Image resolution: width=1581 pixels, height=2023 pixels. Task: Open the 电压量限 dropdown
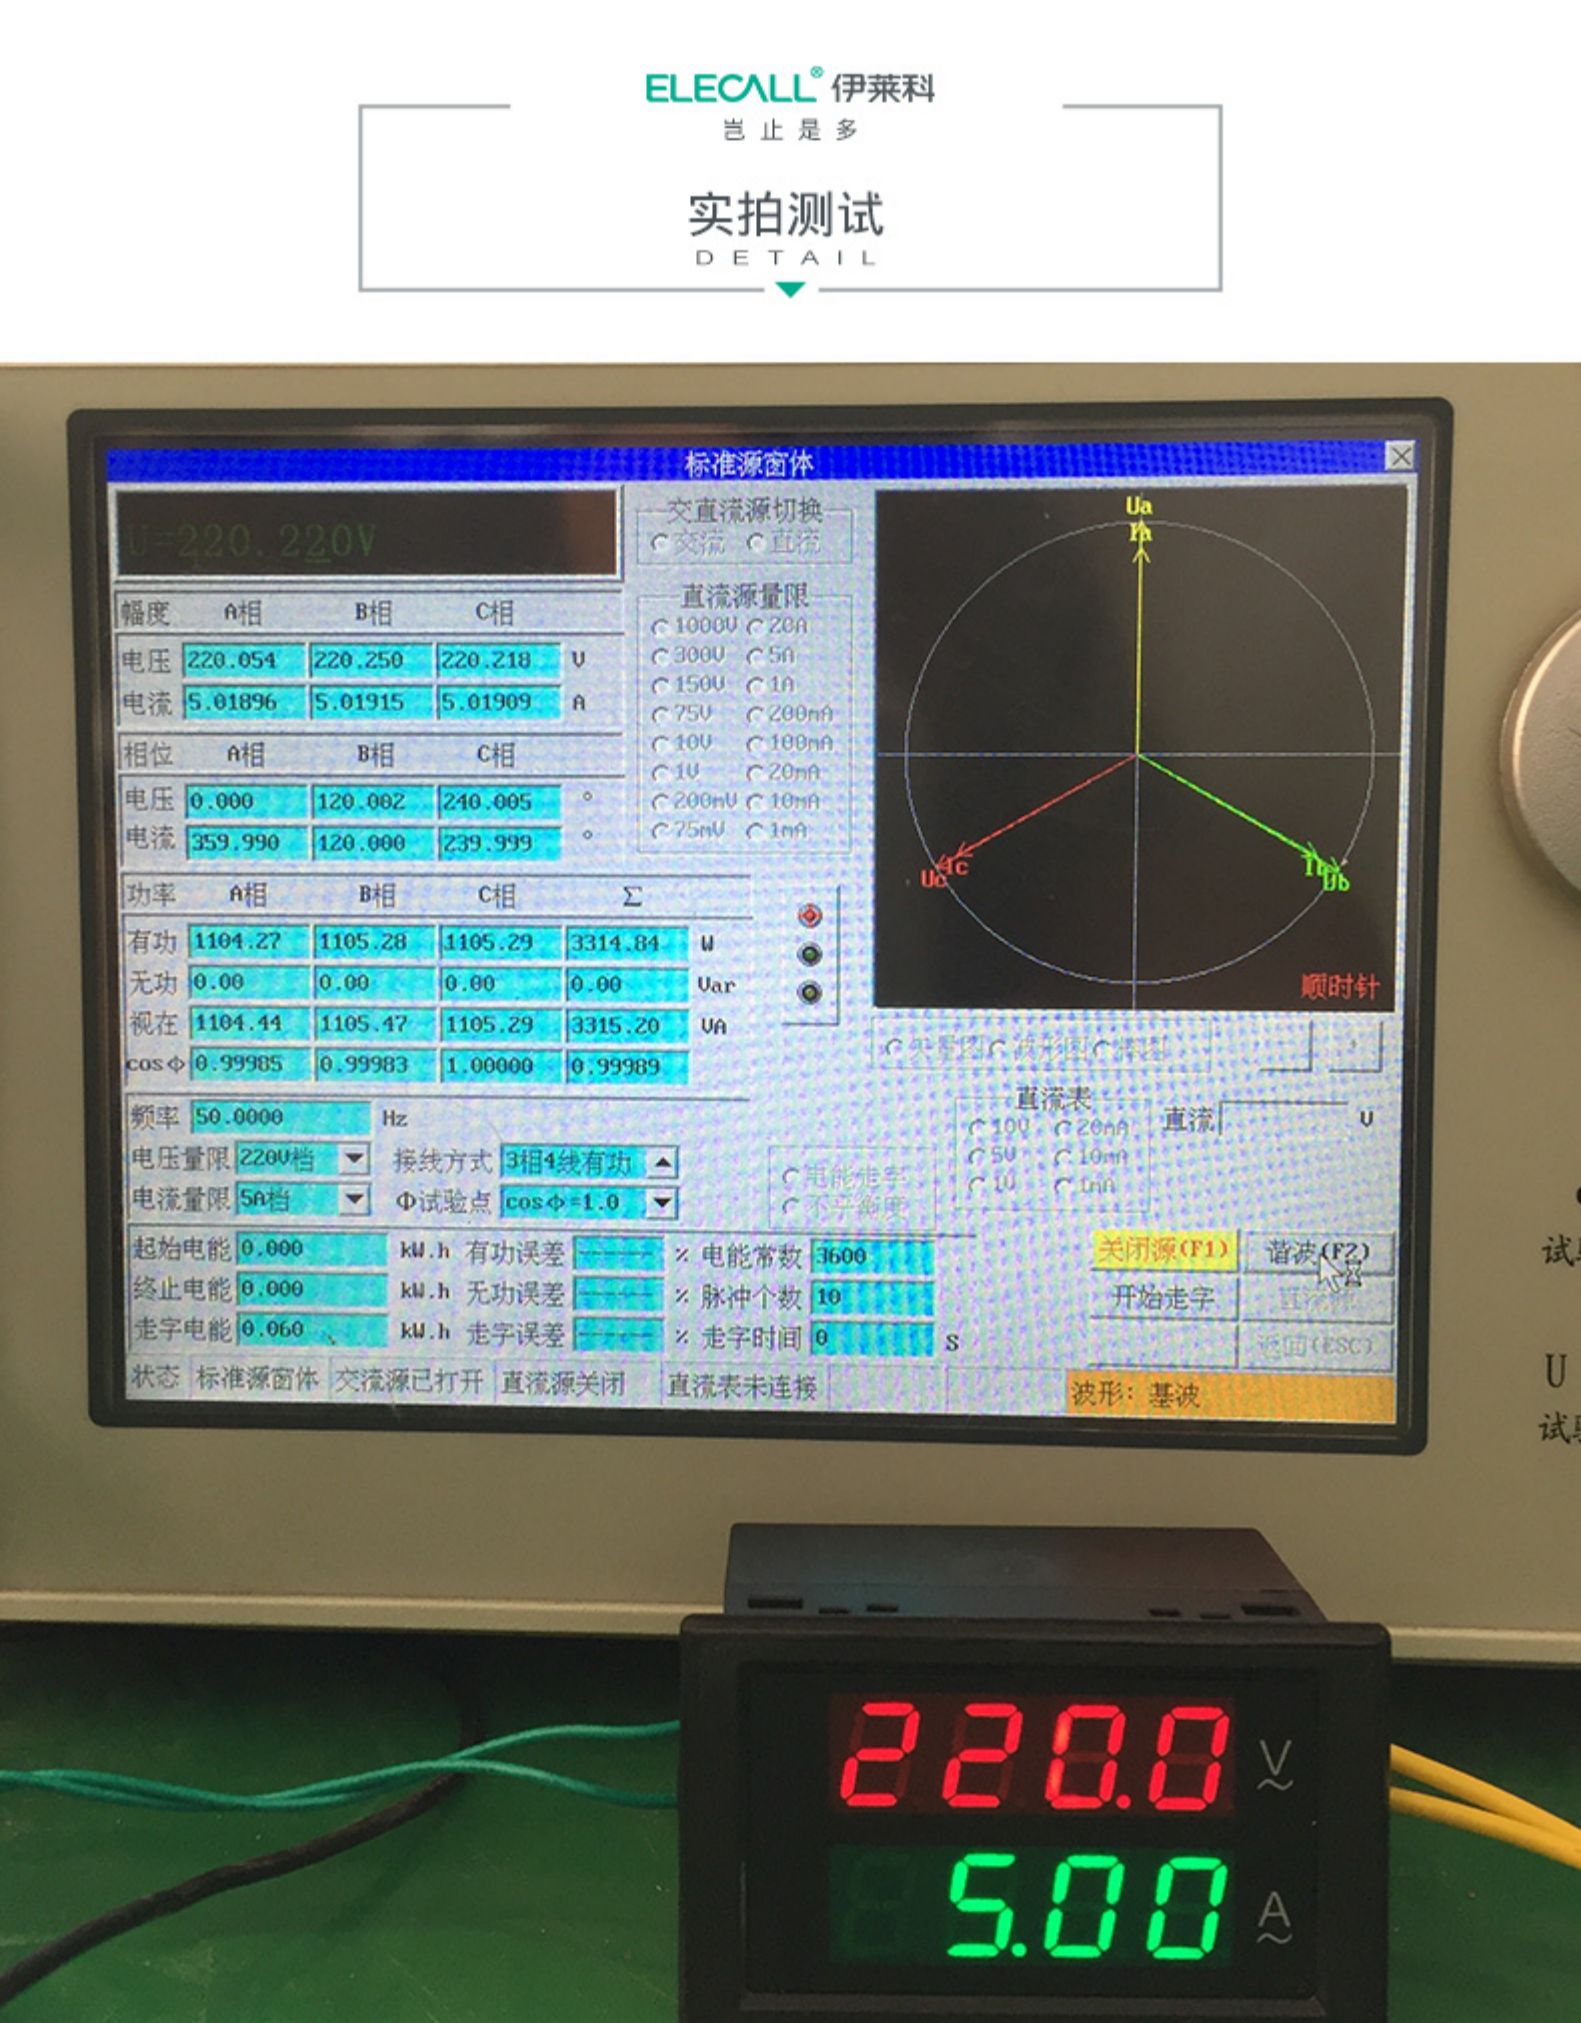click(354, 1159)
